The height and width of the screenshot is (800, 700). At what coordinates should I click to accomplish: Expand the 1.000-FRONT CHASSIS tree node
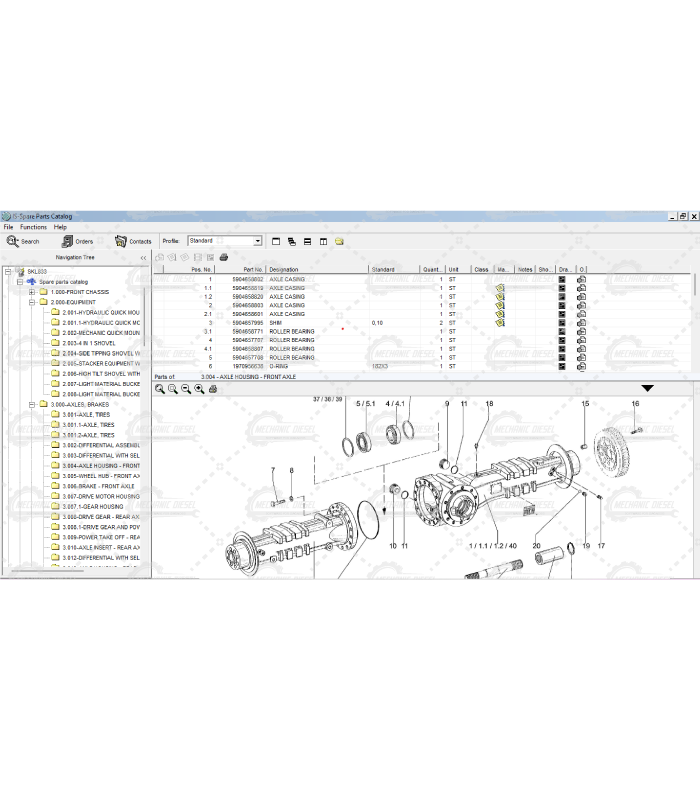pyautogui.click(x=32, y=292)
